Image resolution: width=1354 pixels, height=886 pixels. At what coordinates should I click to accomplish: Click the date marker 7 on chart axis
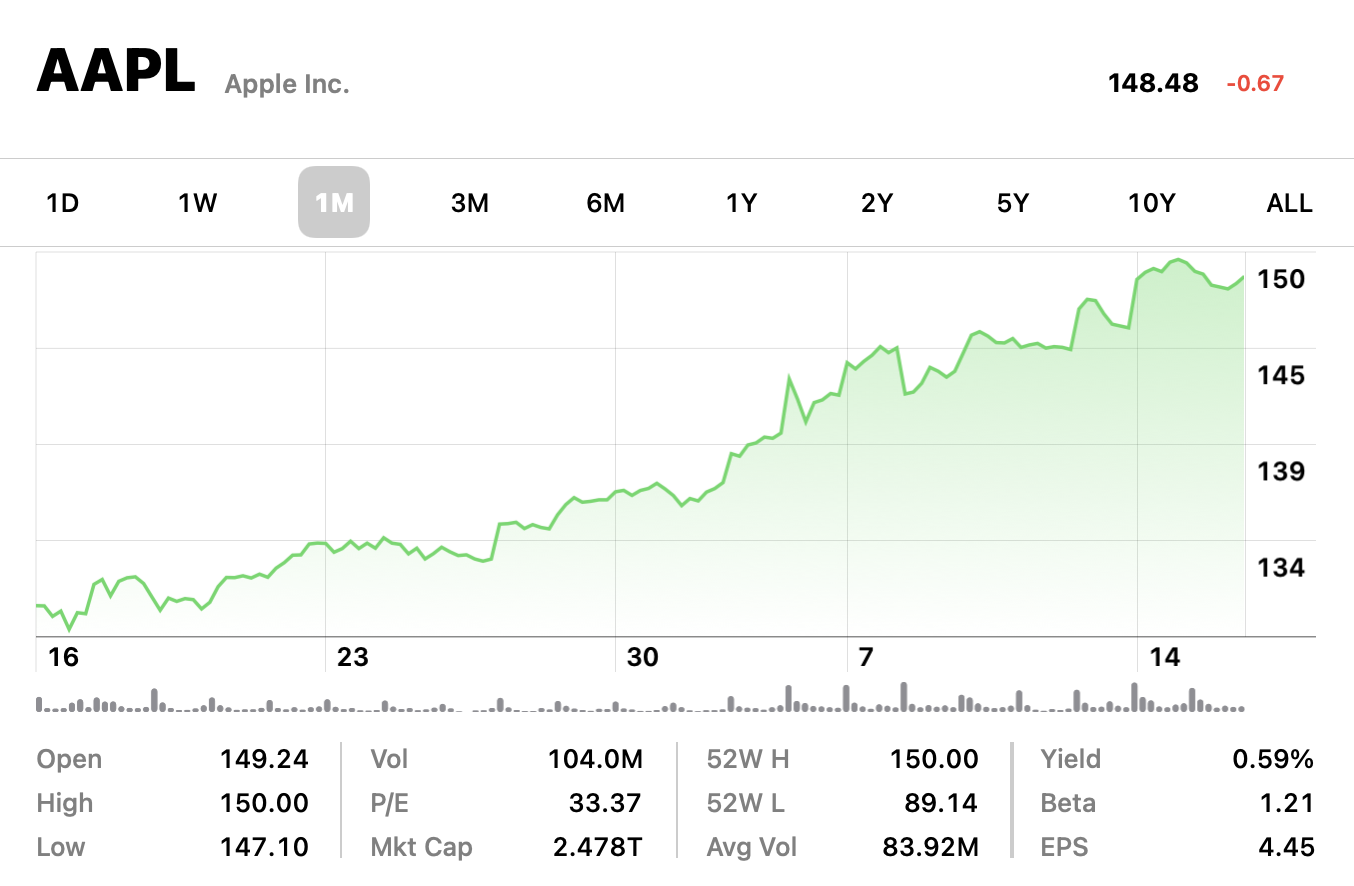pyautogui.click(x=865, y=657)
